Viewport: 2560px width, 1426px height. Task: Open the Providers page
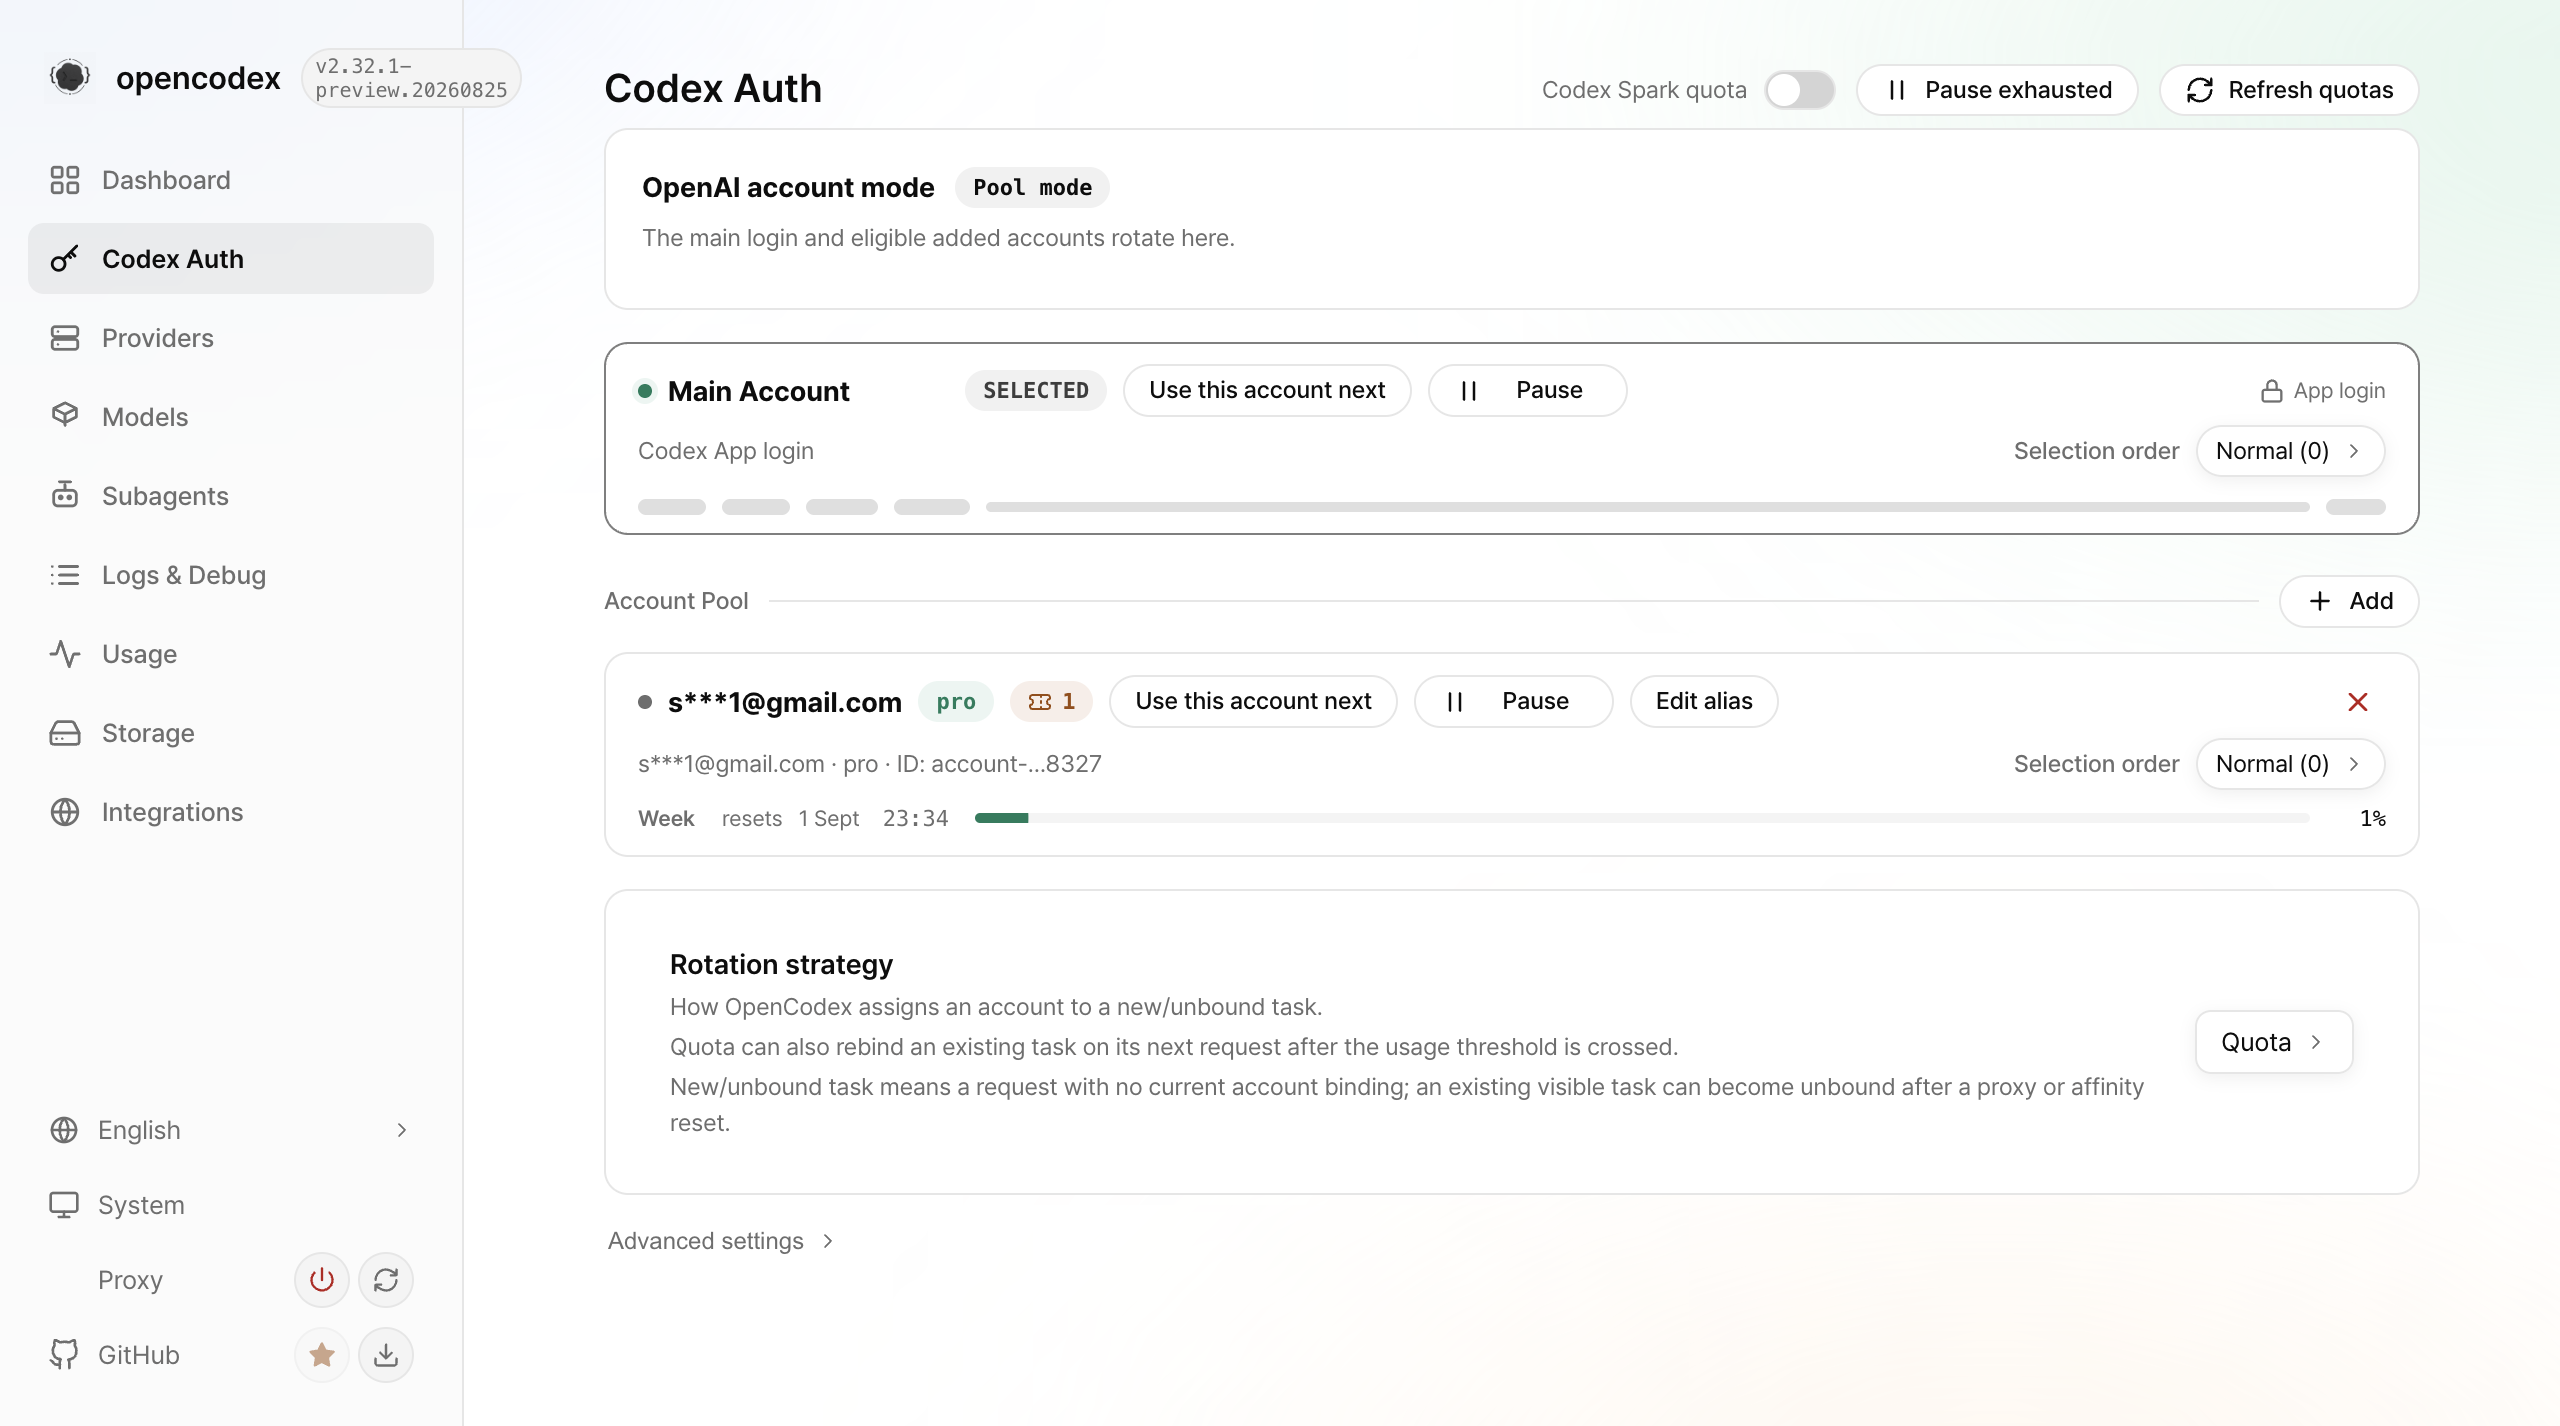point(231,338)
